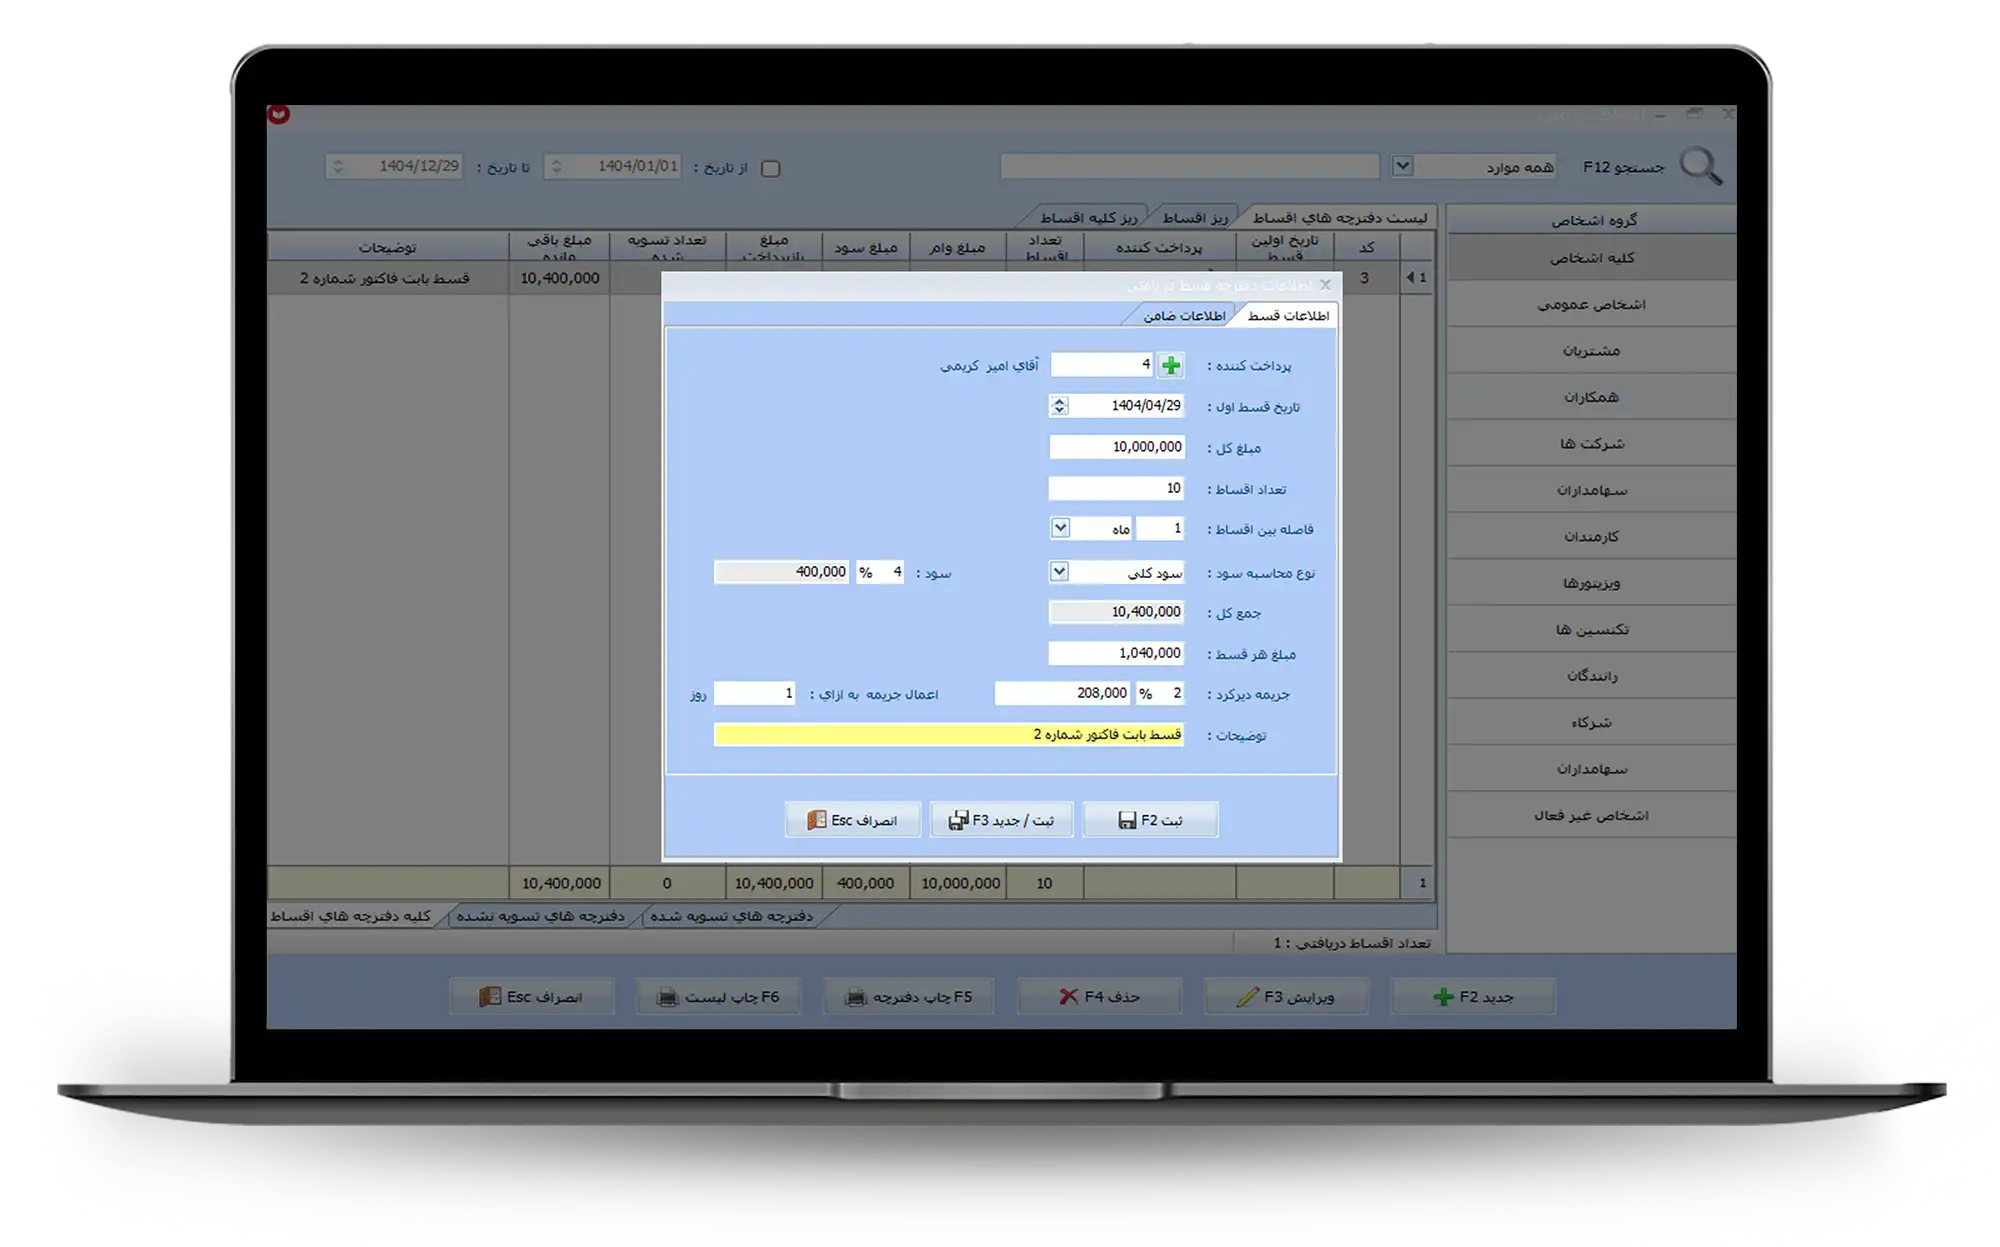Switch to اطلاعات ضامن tab
Image resolution: width=2000 pixels, height=1247 pixels.
pyautogui.click(x=1184, y=316)
